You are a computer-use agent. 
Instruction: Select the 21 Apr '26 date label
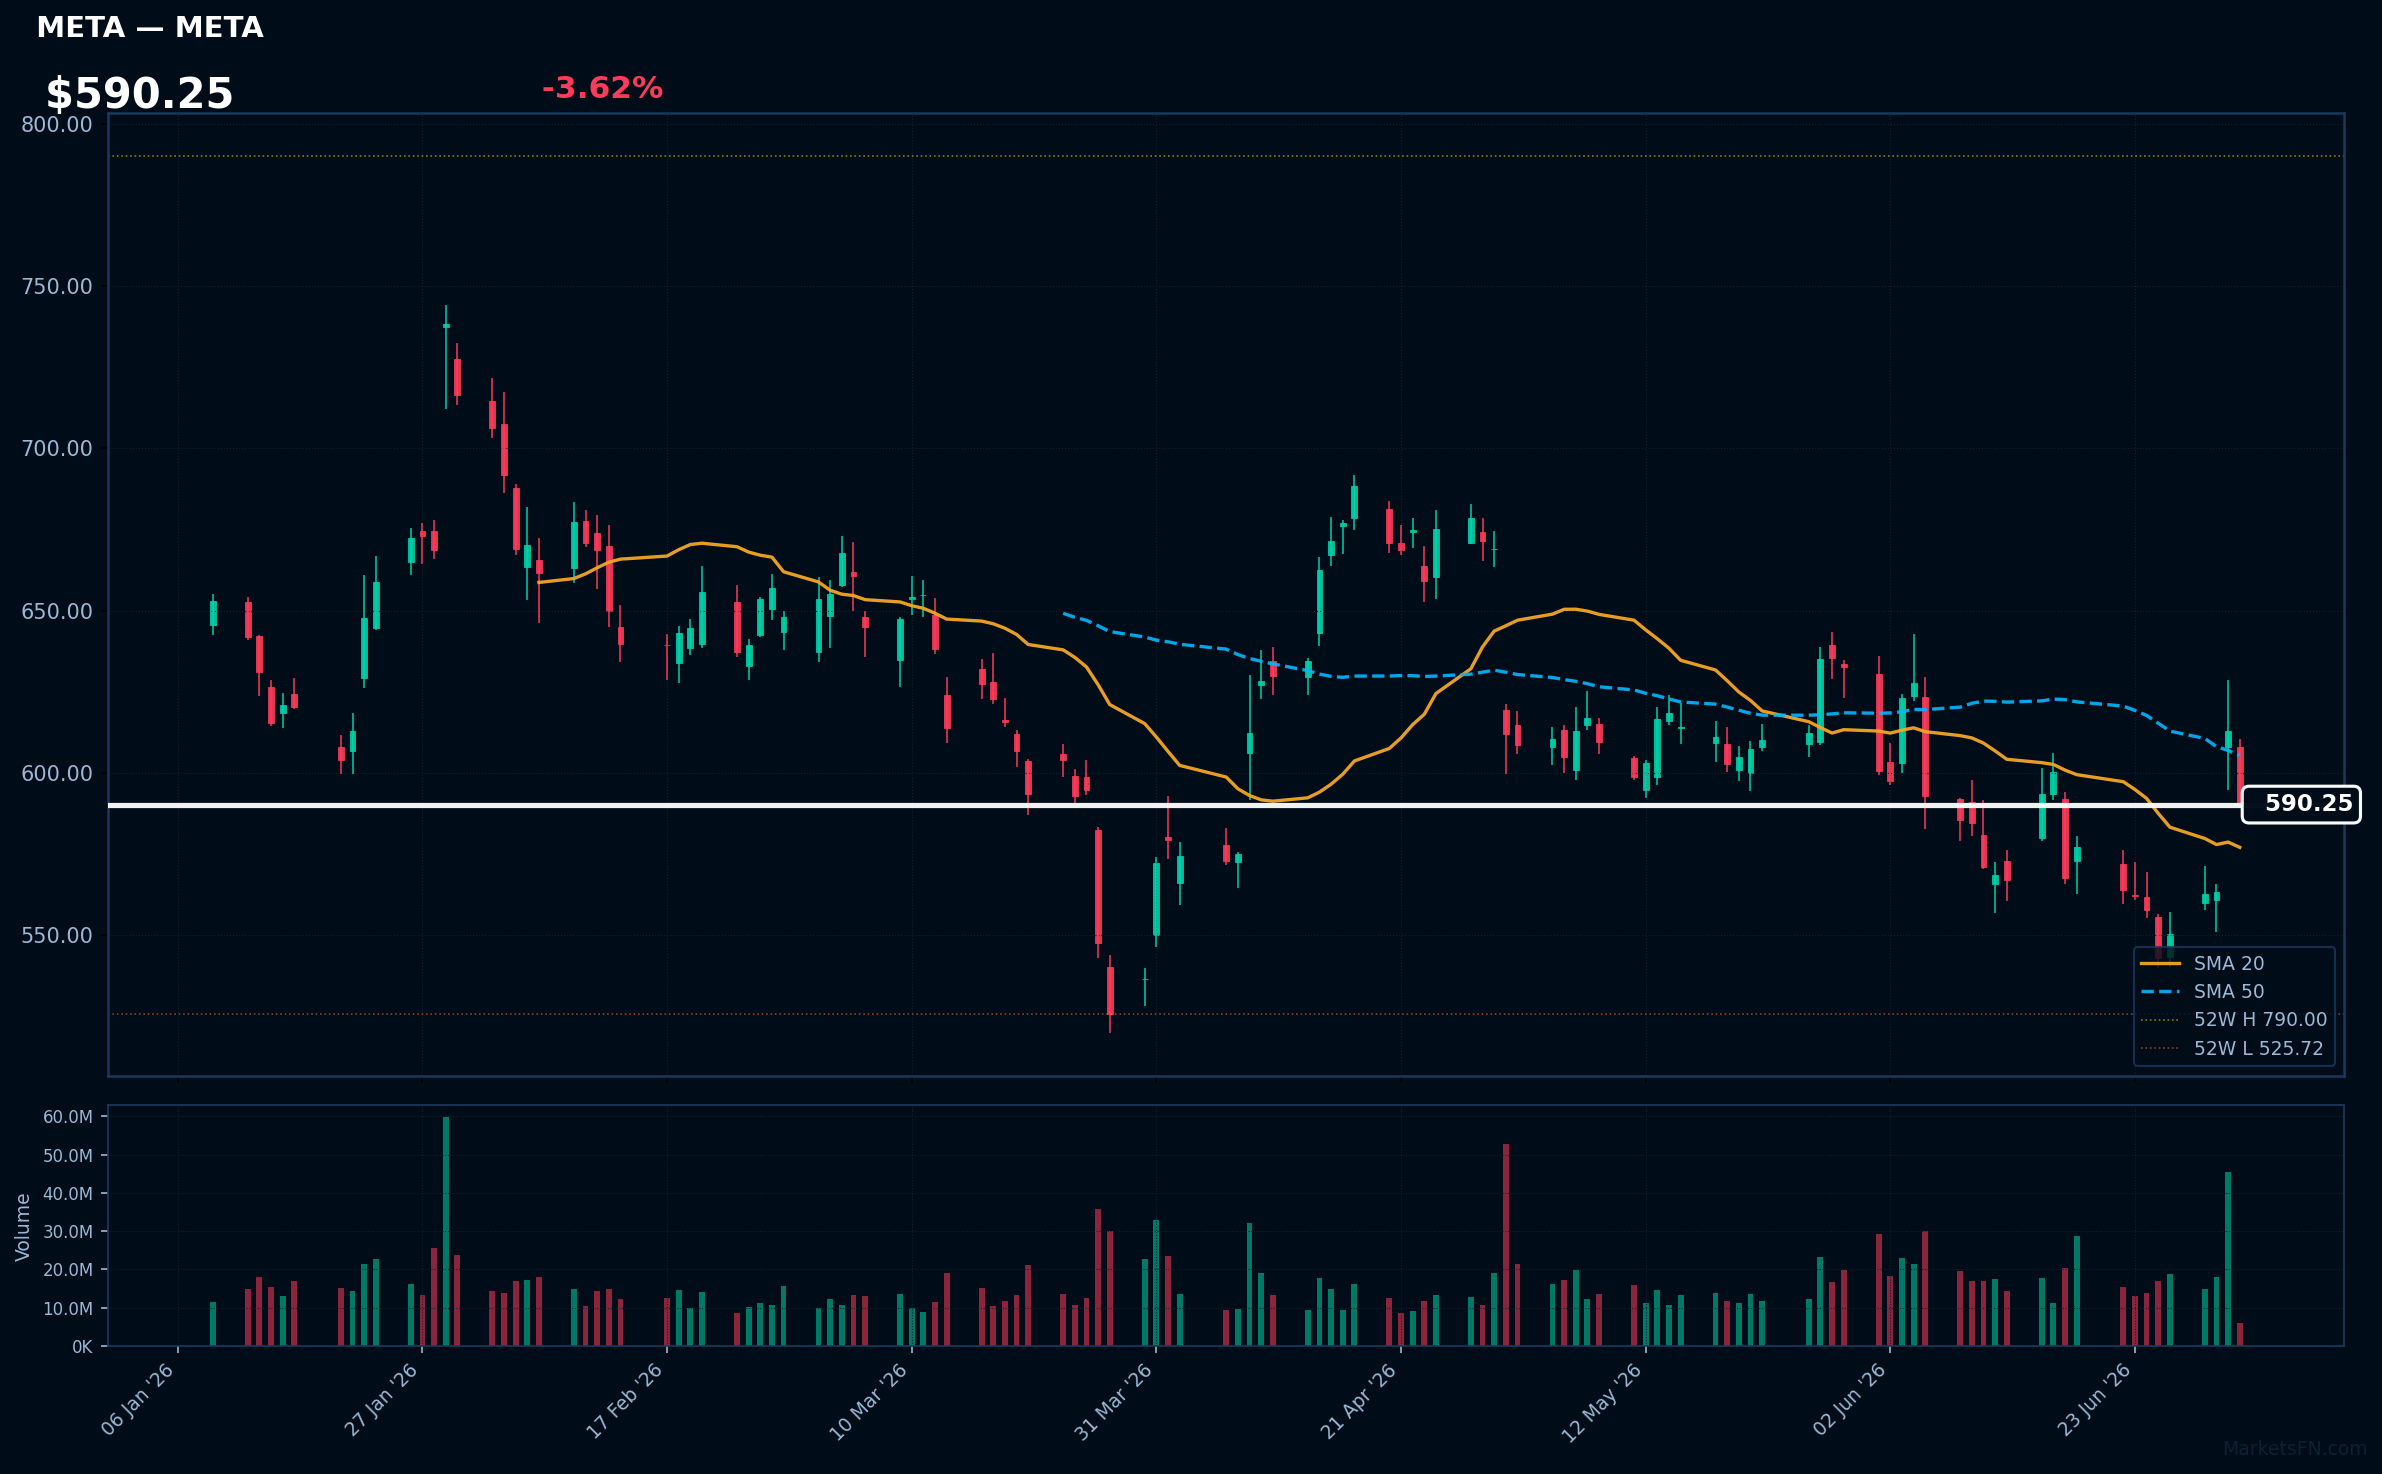pyautogui.click(x=1359, y=1400)
